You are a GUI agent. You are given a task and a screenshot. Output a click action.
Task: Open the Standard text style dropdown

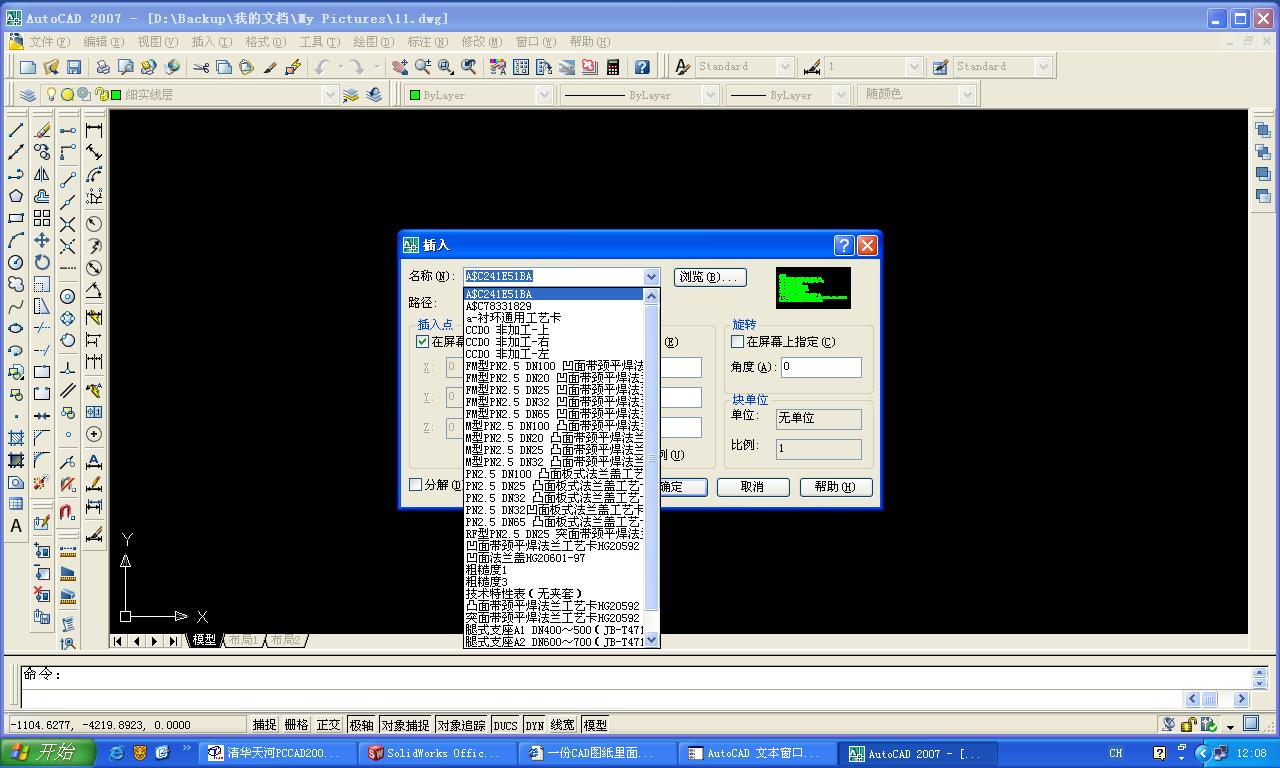[784, 67]
